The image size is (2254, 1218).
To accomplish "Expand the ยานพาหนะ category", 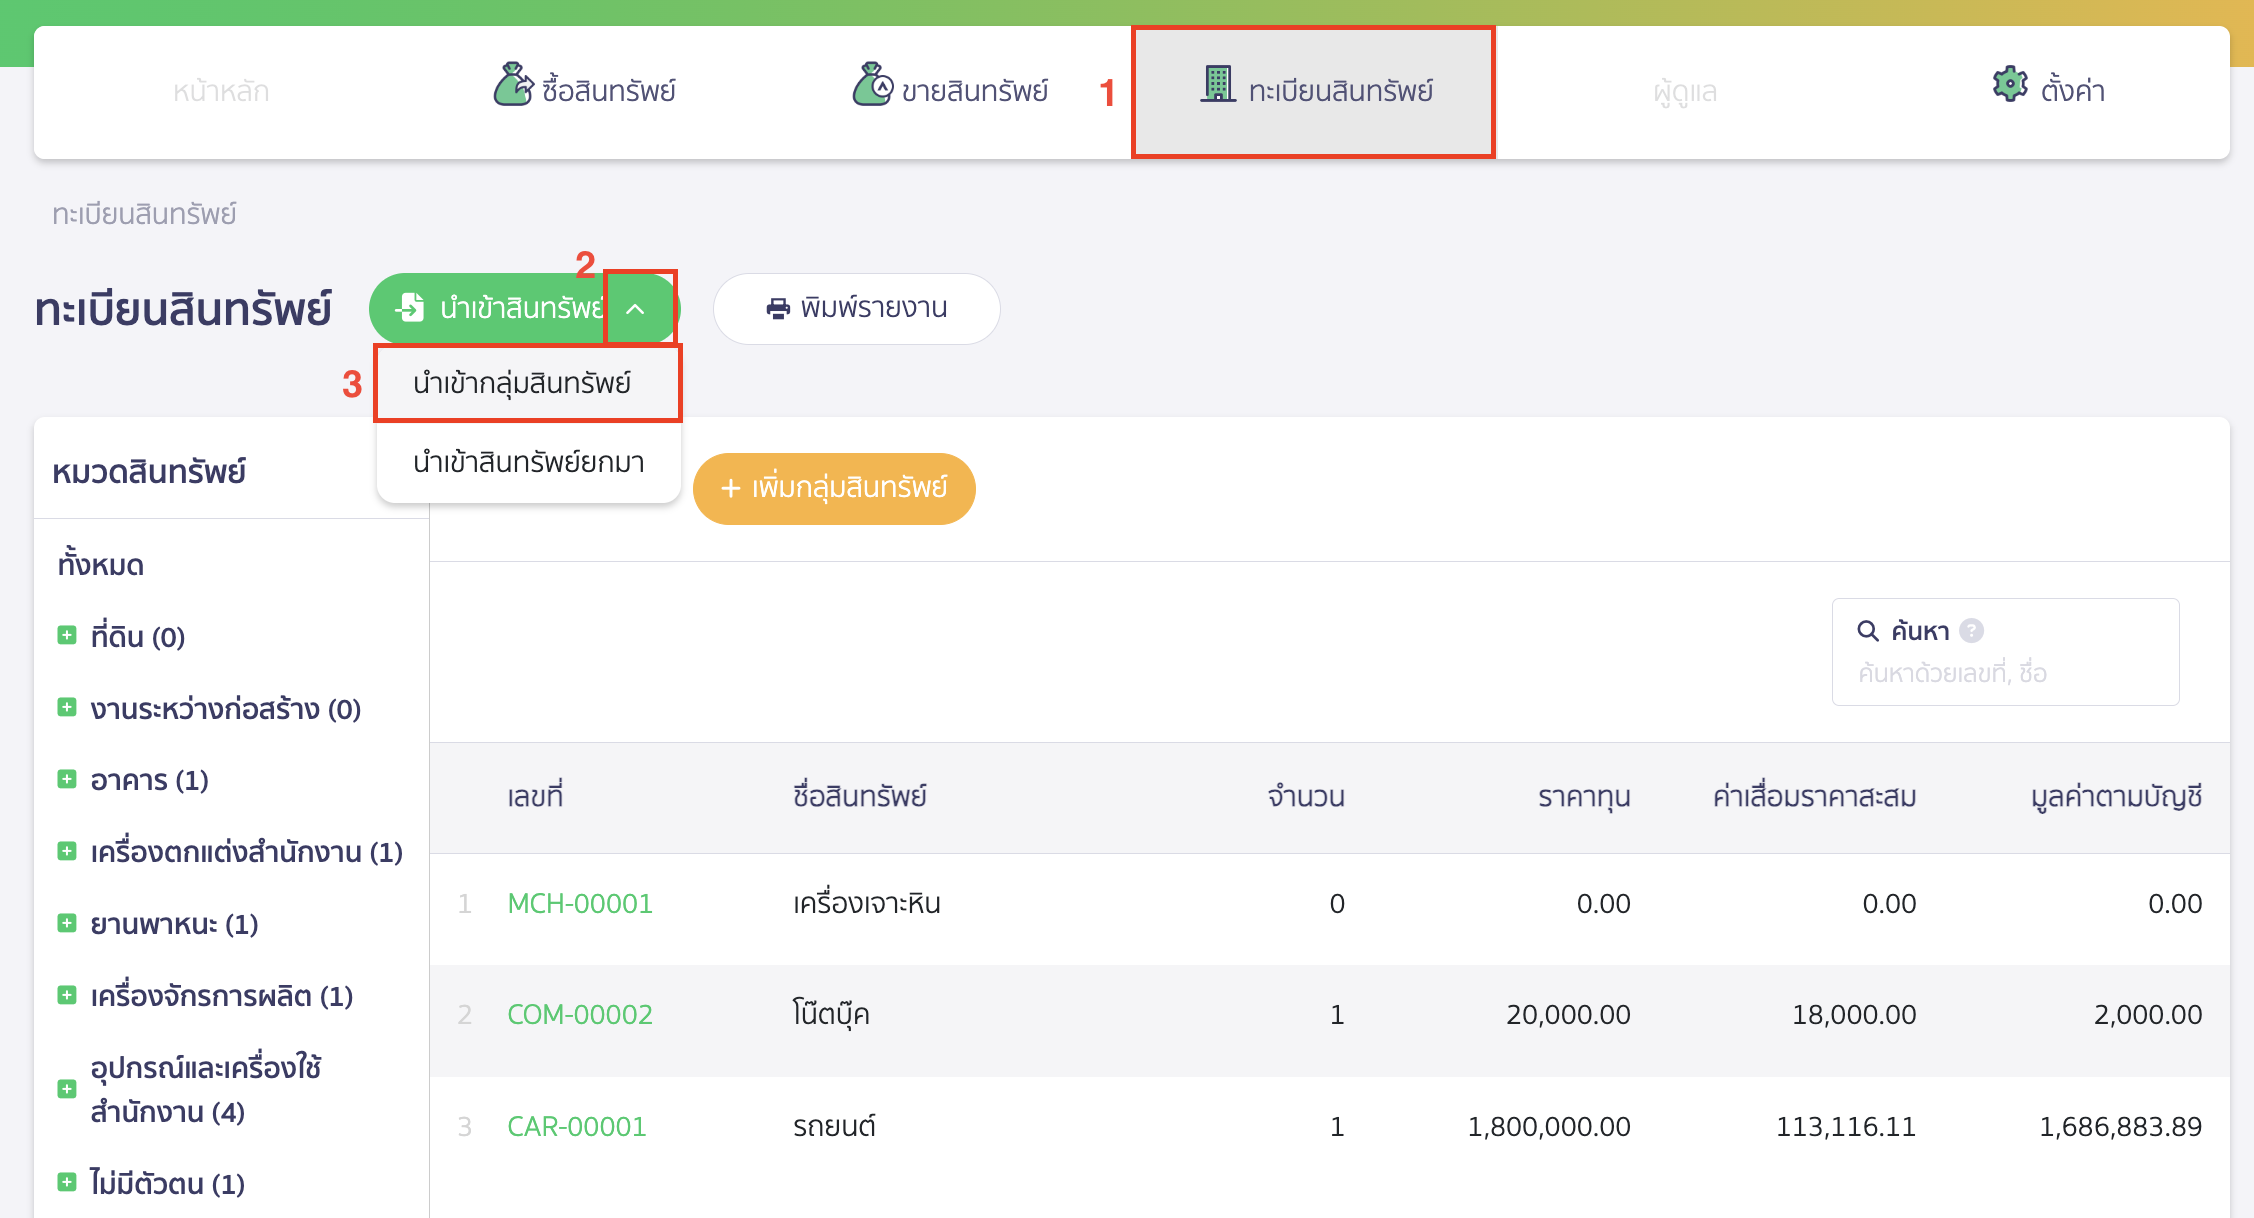I will pyautogui.click(x=67, y=924).
